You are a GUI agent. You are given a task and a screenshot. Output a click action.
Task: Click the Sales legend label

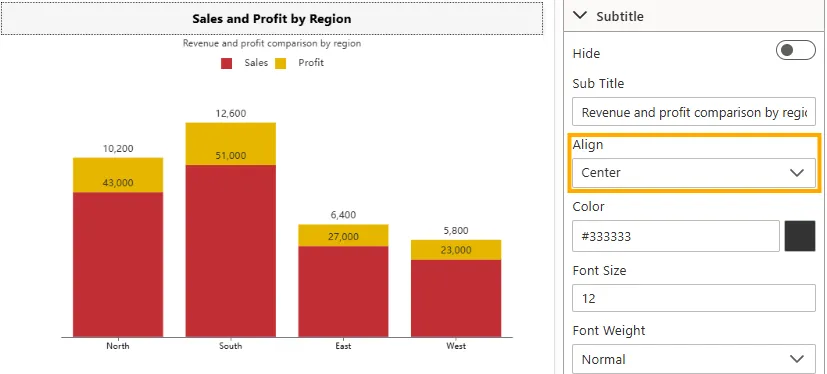[256, 63]
